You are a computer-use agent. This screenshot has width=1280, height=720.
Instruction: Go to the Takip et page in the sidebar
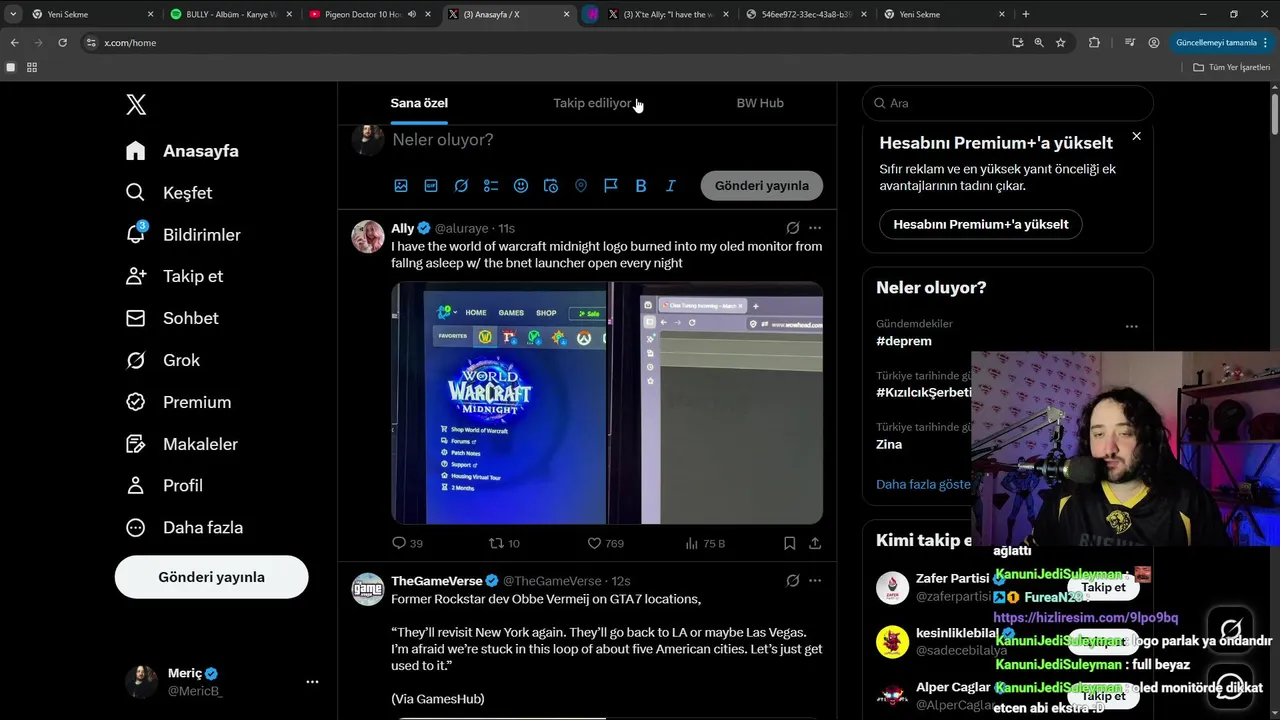click(174, 277)
